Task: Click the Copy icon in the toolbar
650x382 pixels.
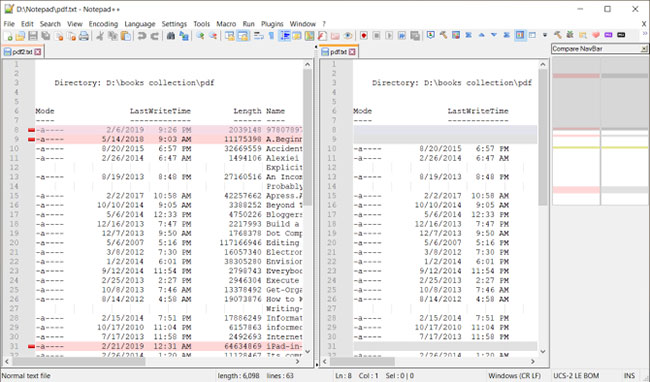Action: pyautogui.click(x=112, y=36)
